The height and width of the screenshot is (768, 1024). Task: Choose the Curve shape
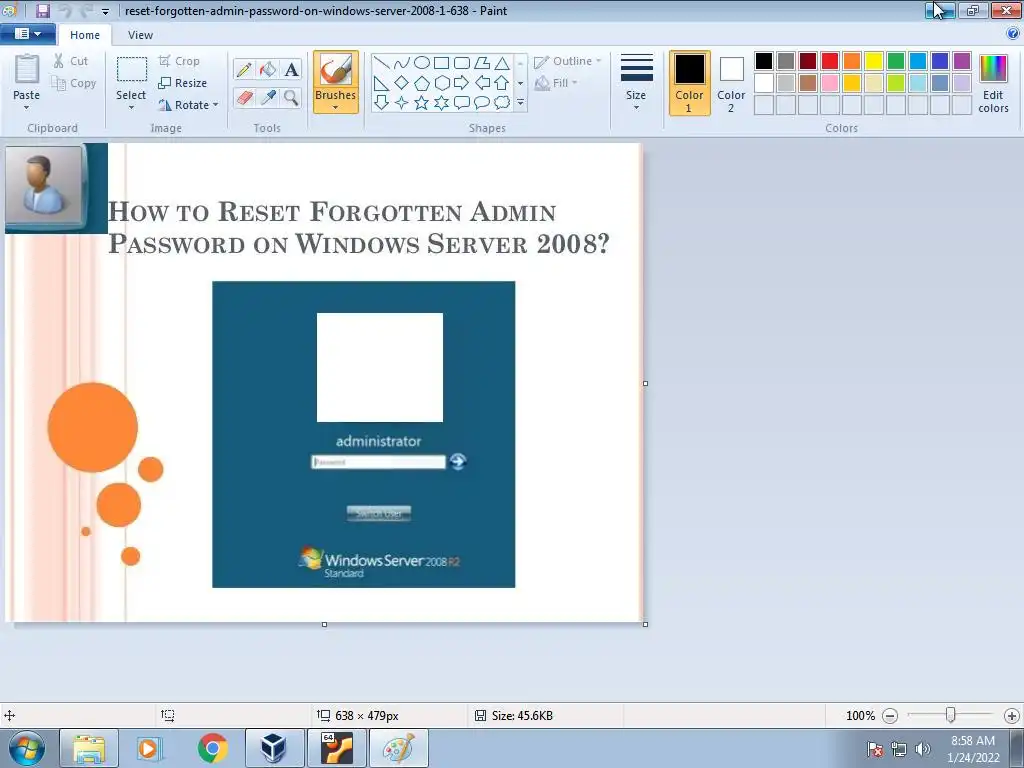pyautogui.click(x=402, y=63)
